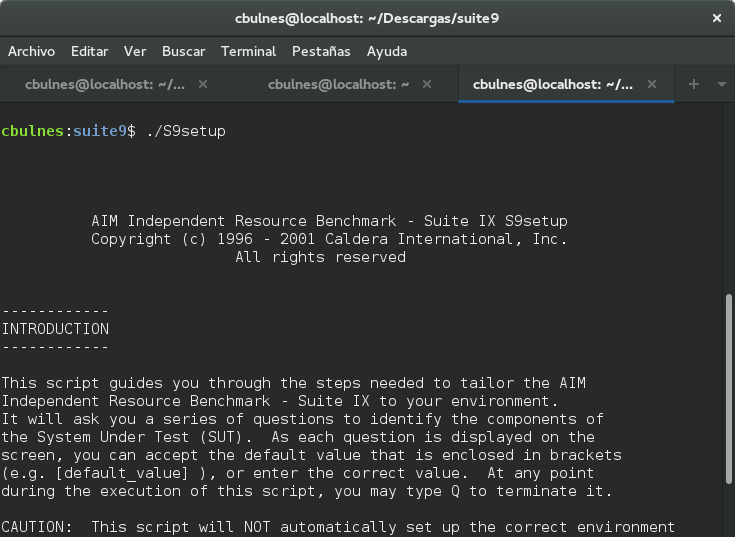Close the cbulnes@localhost: ~ tab
This screenshot has width=735, height=537.
pos(427,84)
